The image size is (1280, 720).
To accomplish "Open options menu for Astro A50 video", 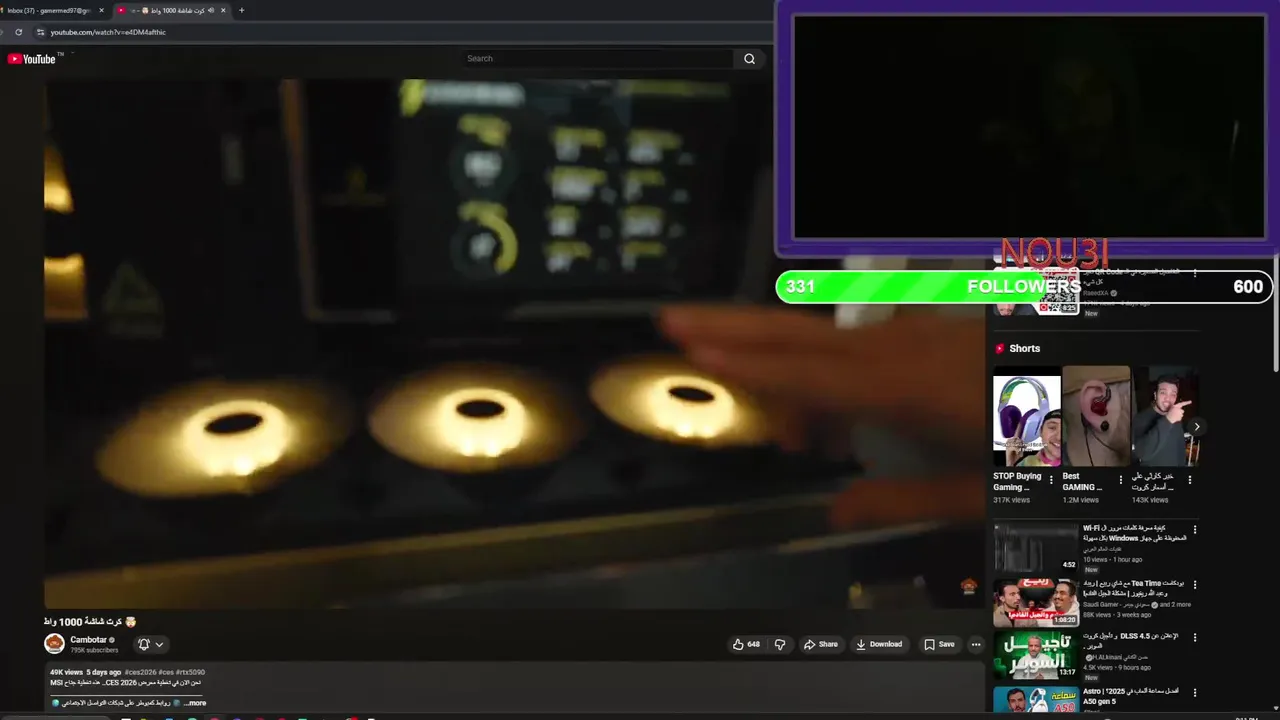I will pos(1194,692).
